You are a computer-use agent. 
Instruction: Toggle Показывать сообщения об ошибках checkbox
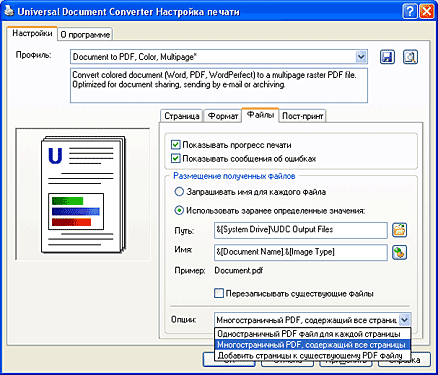click(175, 158)
